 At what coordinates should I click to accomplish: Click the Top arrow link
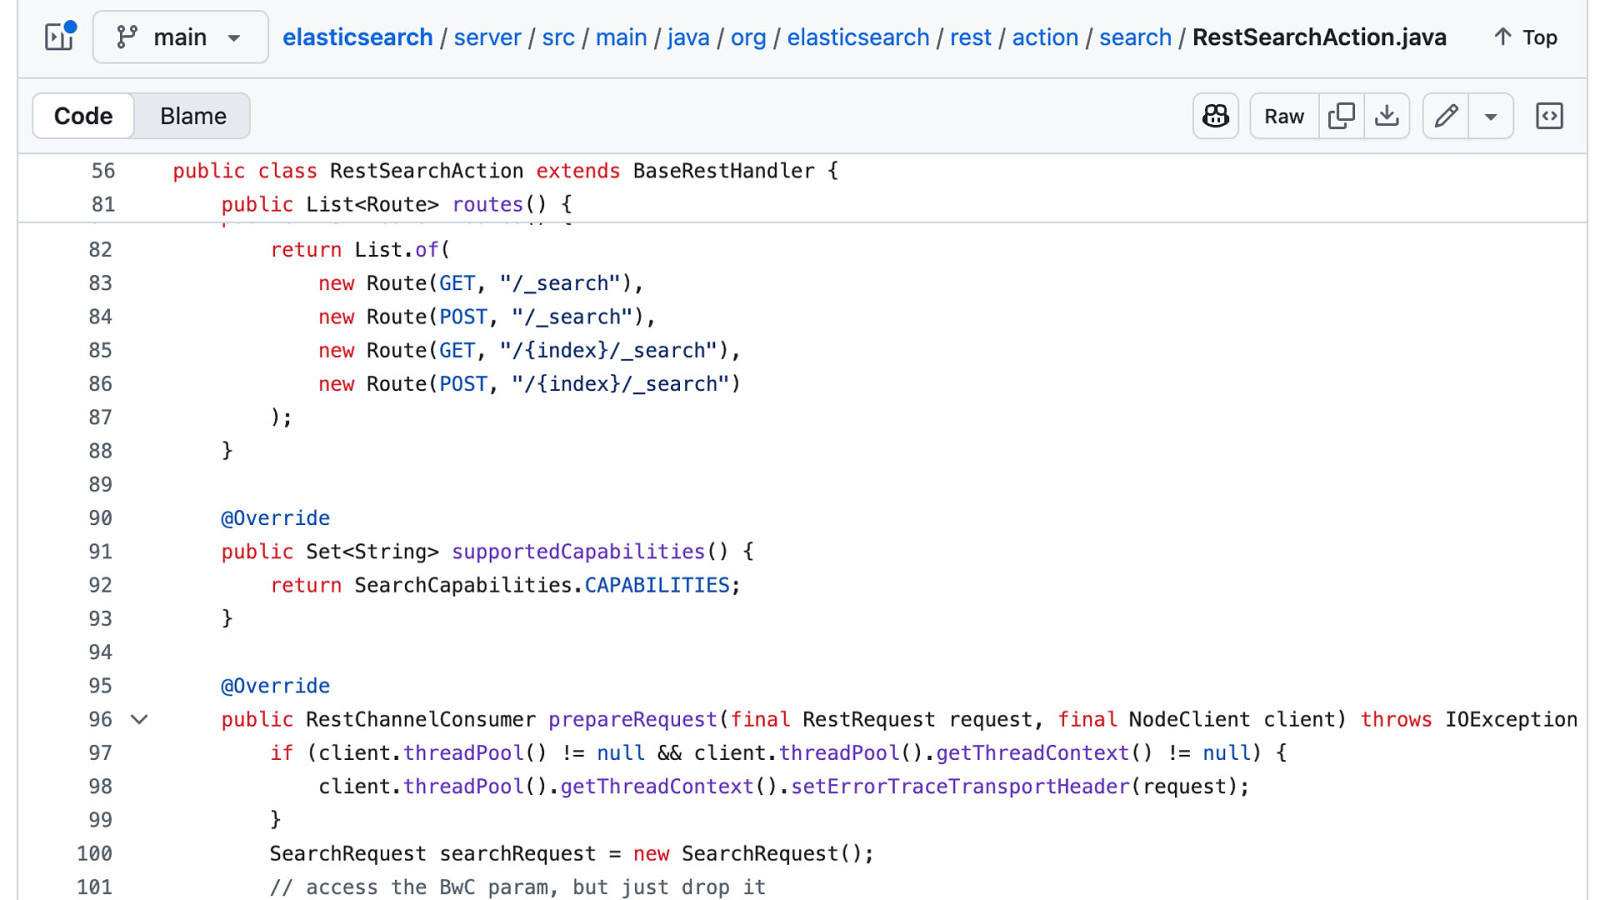point(1525,37)
